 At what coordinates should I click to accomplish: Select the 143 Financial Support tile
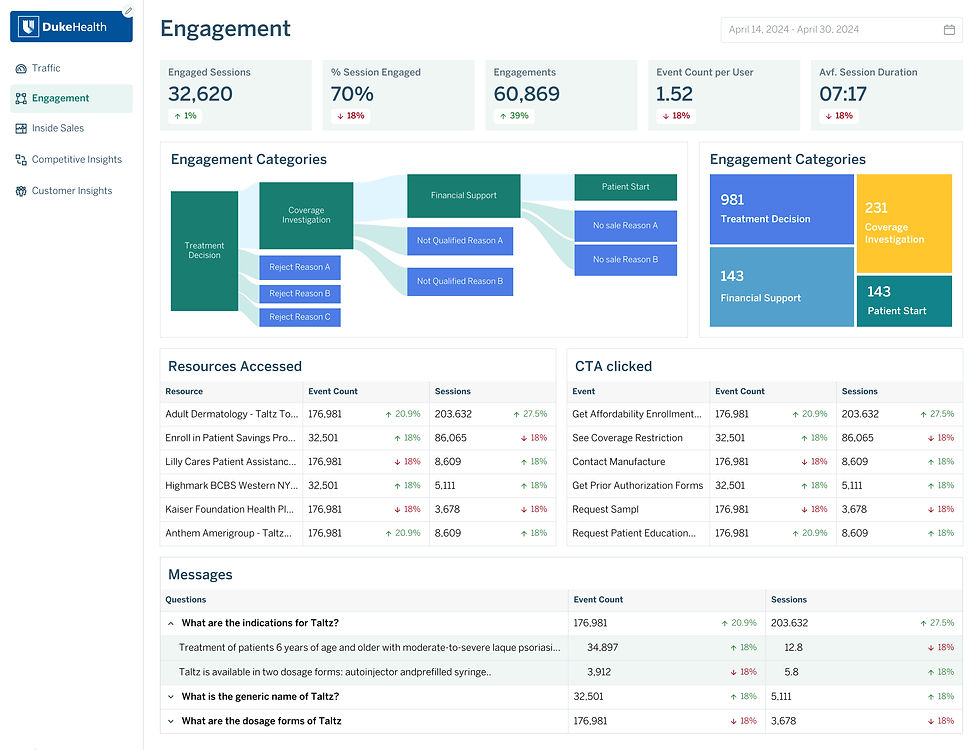point(782,287)
